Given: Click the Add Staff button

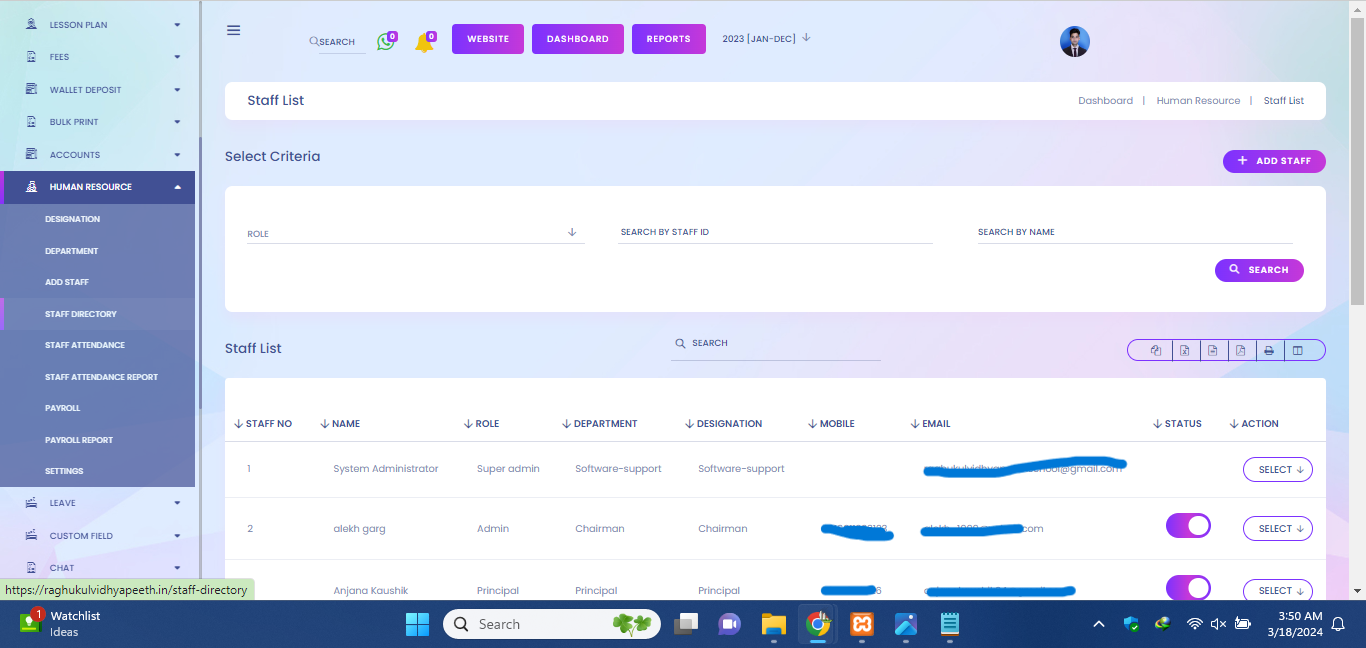Looking at the screenshot, I should click(x=1273, y=161).
